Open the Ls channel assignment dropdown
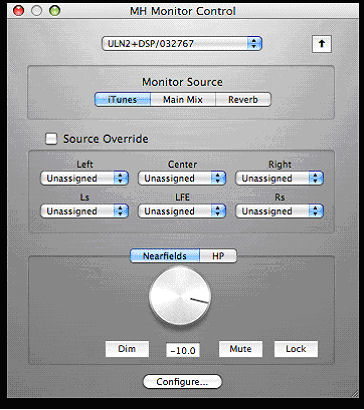This screenshot has width=364, height=410. 85,211
